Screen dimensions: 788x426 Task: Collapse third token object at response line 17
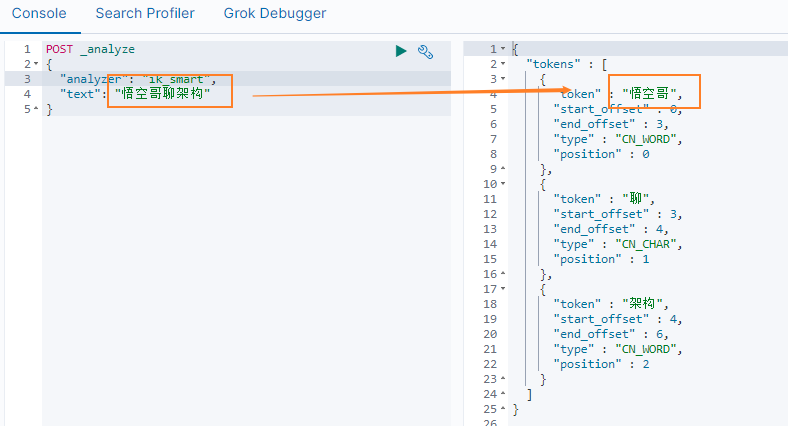tap(502, 289)
